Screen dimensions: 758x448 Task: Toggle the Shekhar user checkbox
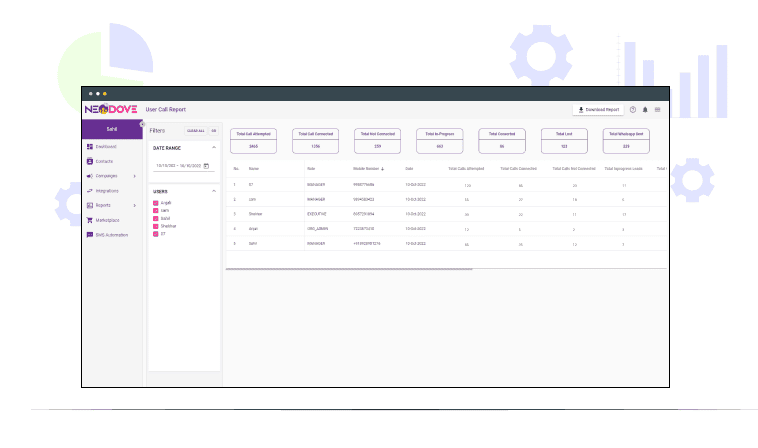tap(155, 225)
